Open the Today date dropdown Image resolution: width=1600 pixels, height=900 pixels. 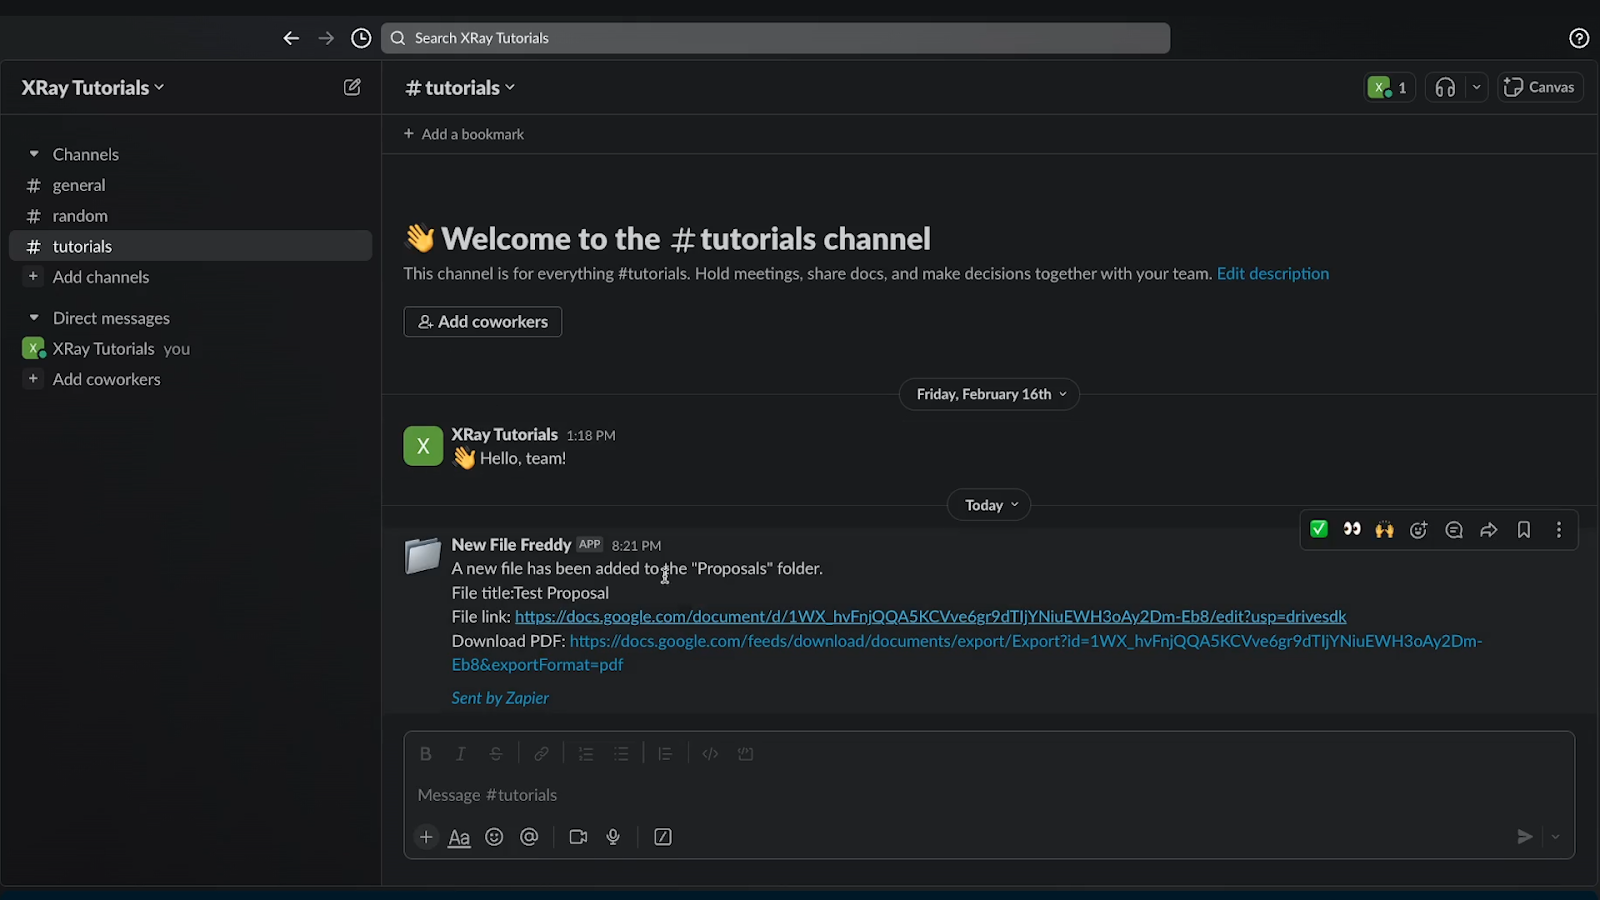(x=990, y=505)
